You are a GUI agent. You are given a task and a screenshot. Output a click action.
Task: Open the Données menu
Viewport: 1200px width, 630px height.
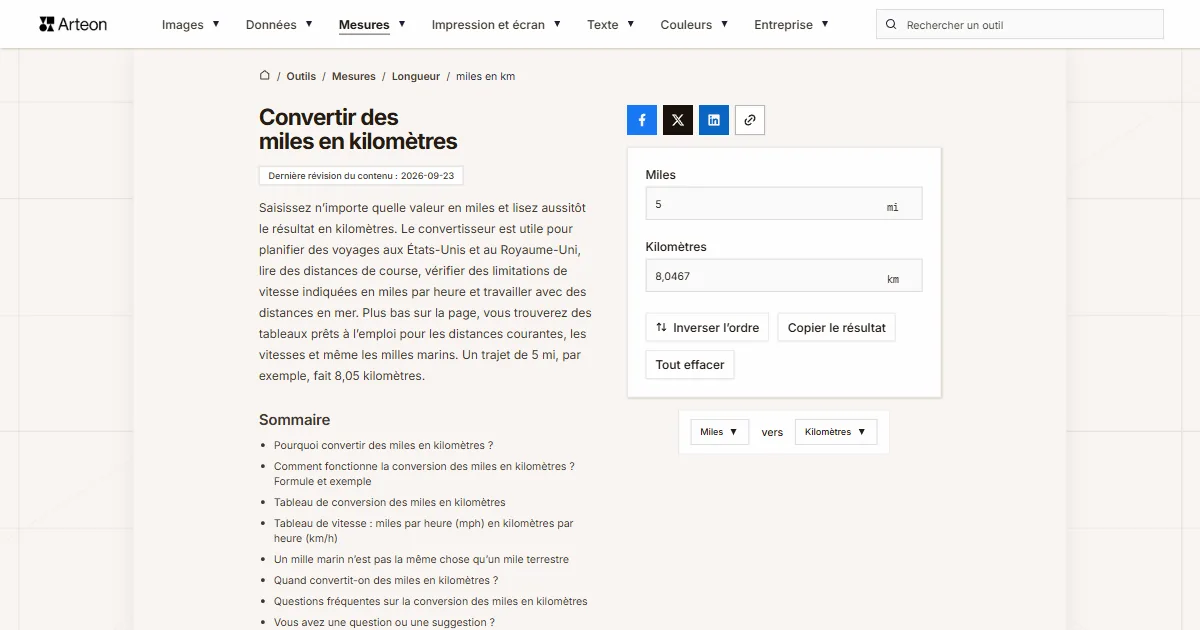(279, 25)
